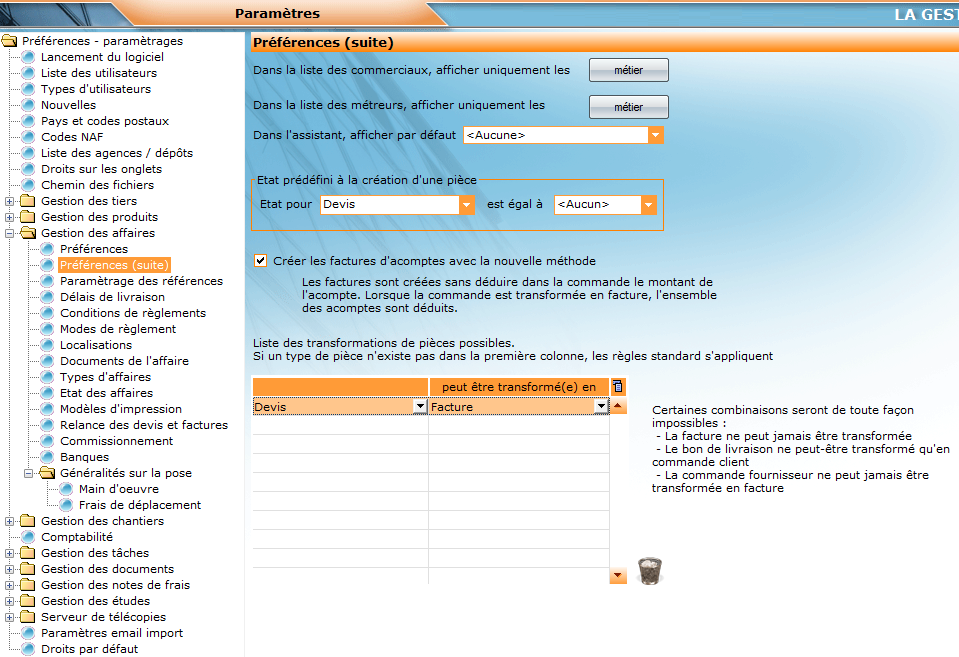Viewport: 959px width, 657px height.
Task: Open the Devis cell dropdown in the table
Action: 420,406
